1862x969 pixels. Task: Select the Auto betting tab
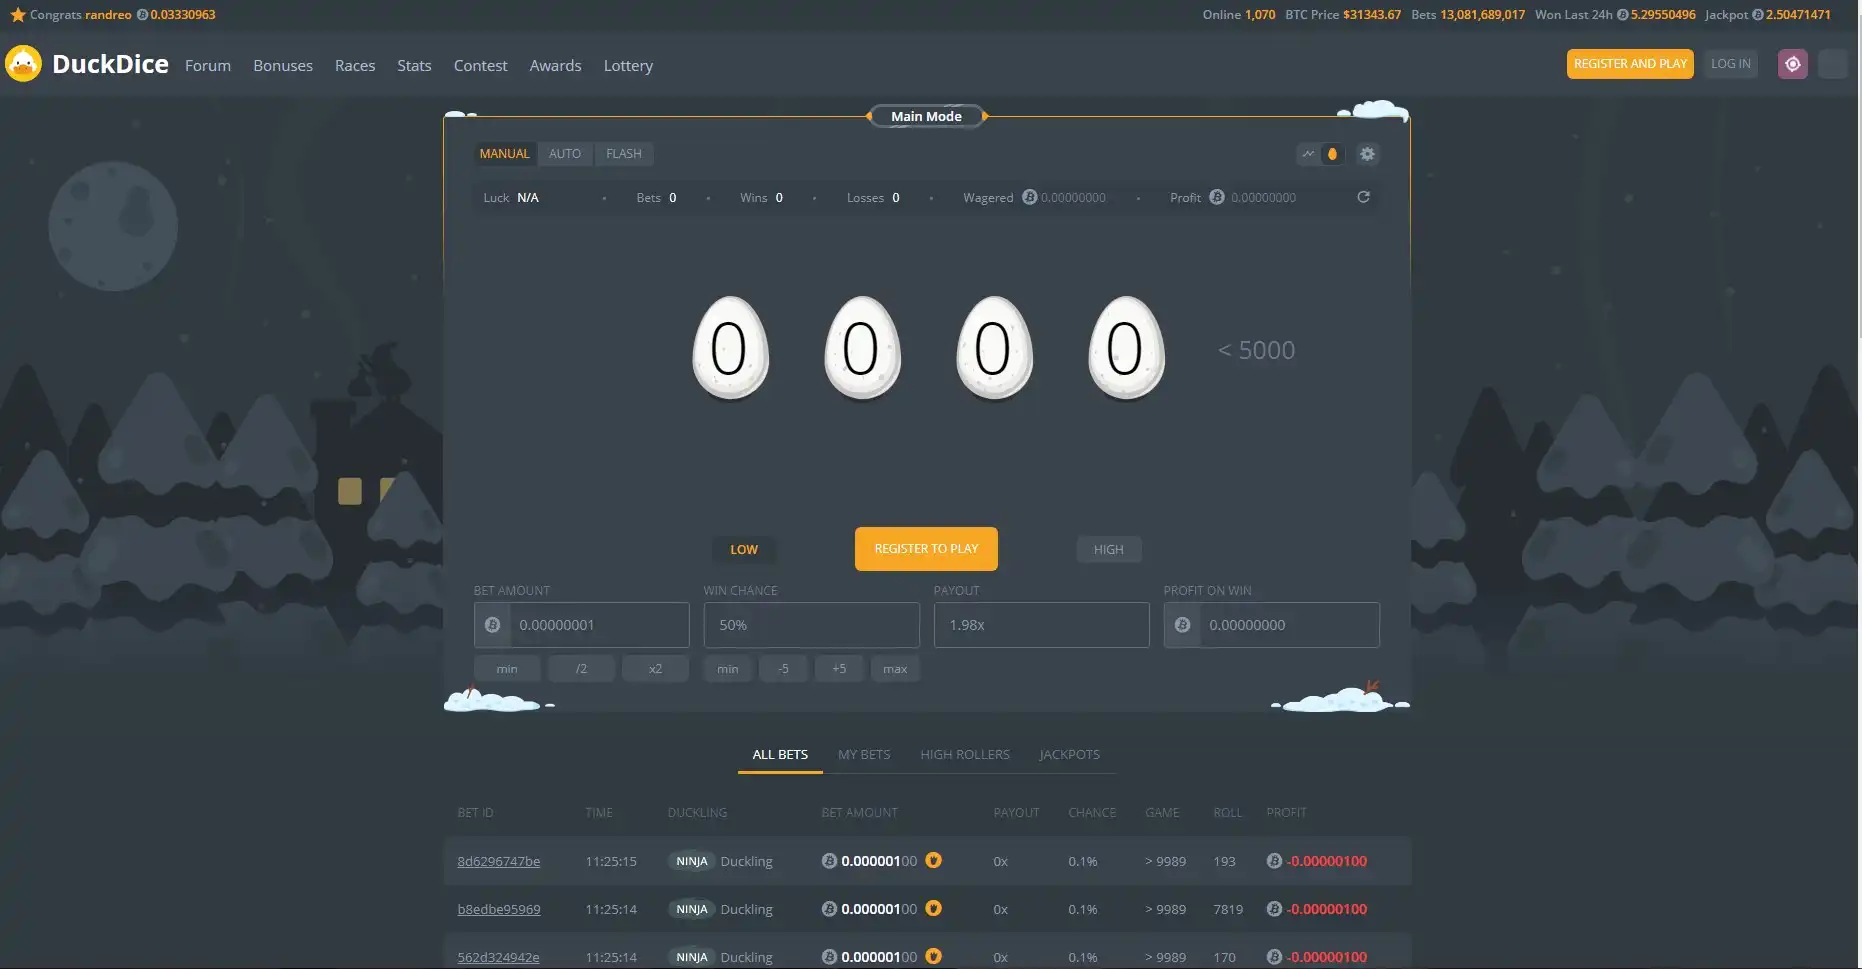tap(565, 154)
